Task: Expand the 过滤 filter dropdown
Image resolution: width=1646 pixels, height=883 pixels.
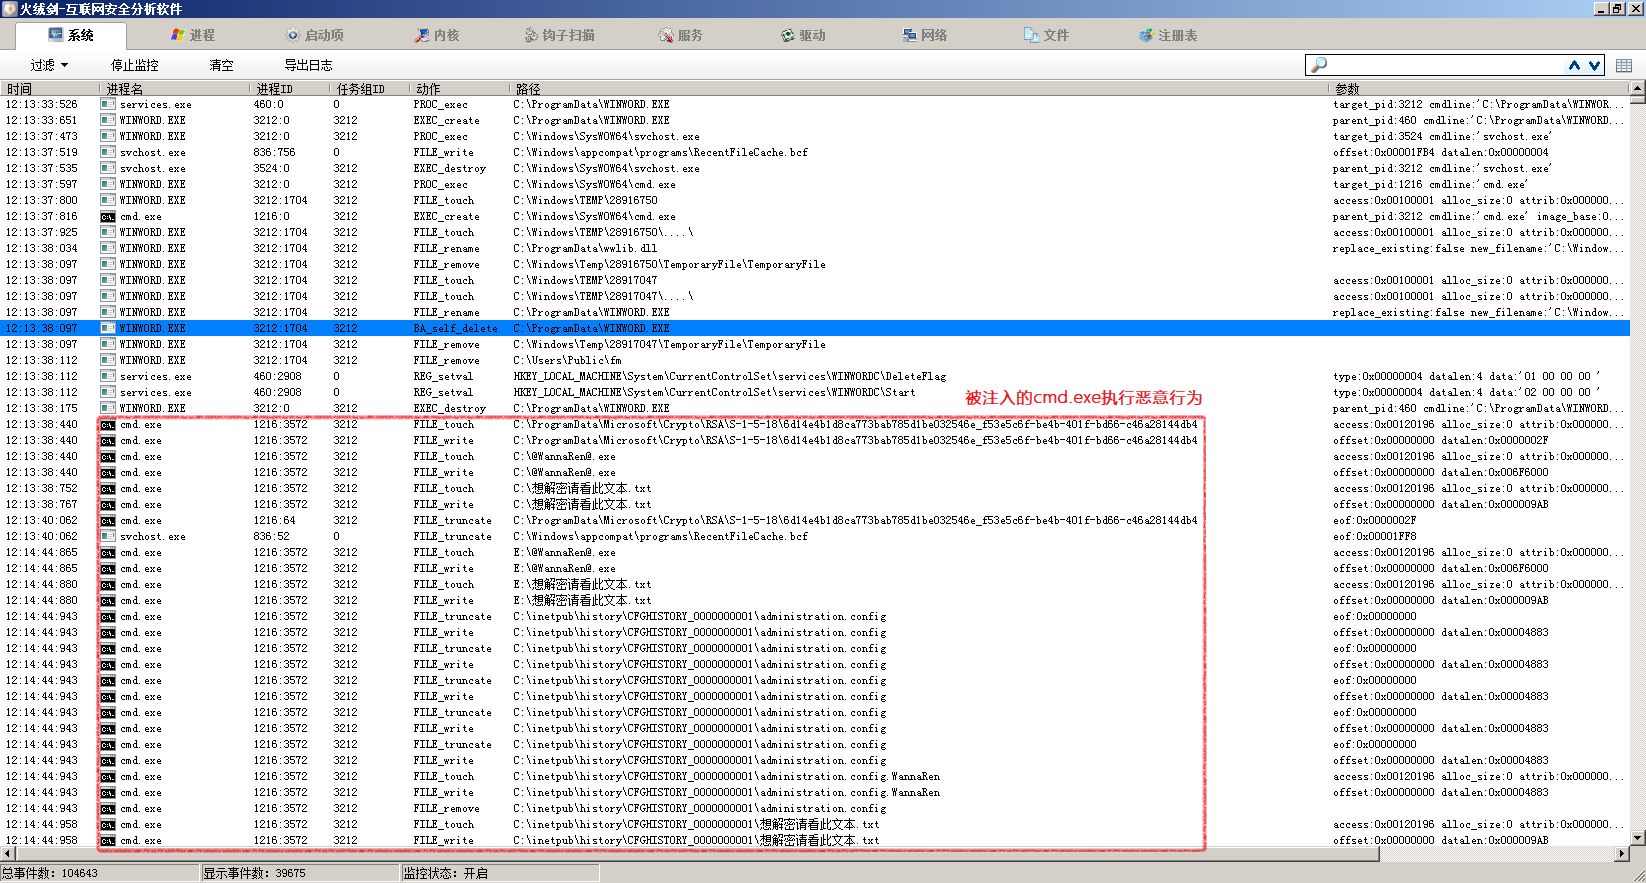Action: [49, 65]
